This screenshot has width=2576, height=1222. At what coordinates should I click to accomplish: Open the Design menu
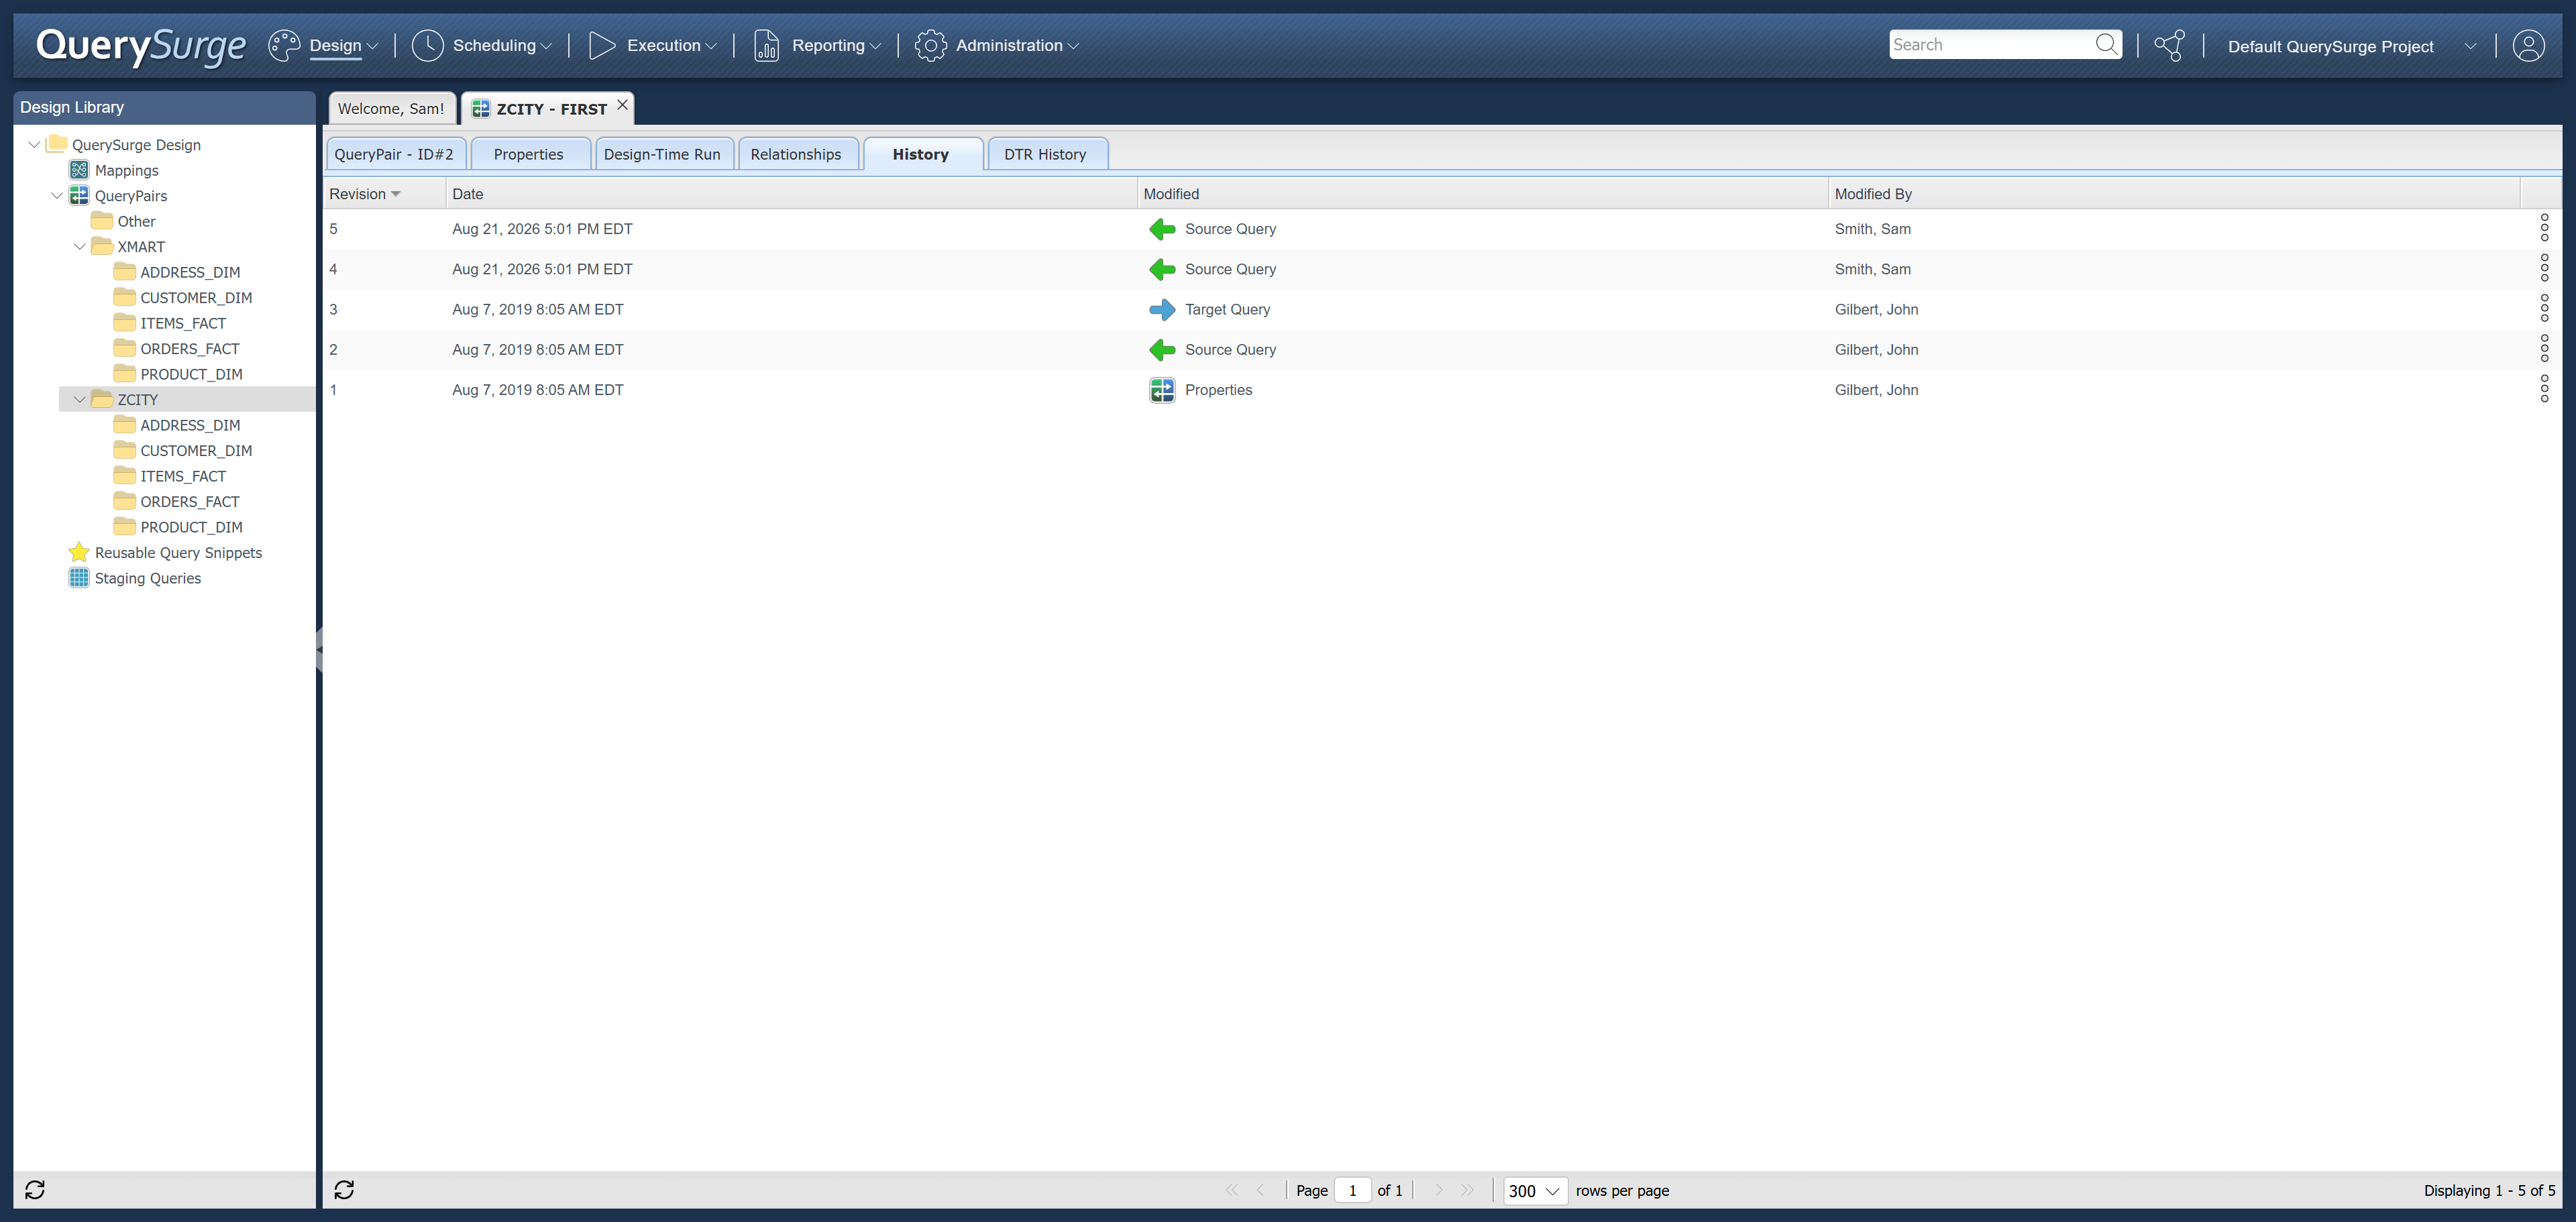[343, 45]
